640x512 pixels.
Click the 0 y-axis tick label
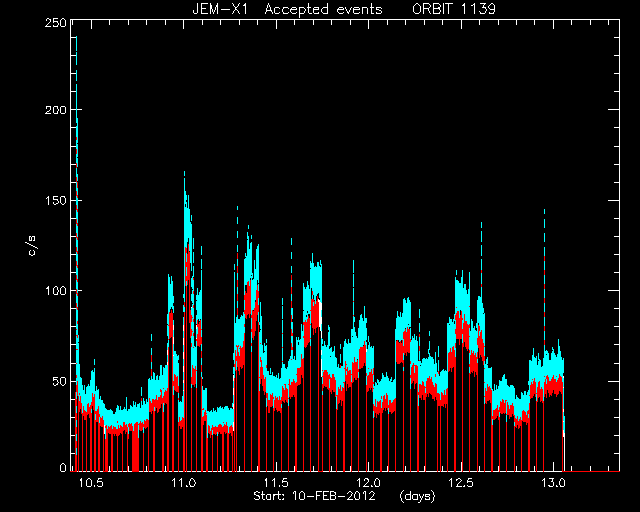pos(63,468)
